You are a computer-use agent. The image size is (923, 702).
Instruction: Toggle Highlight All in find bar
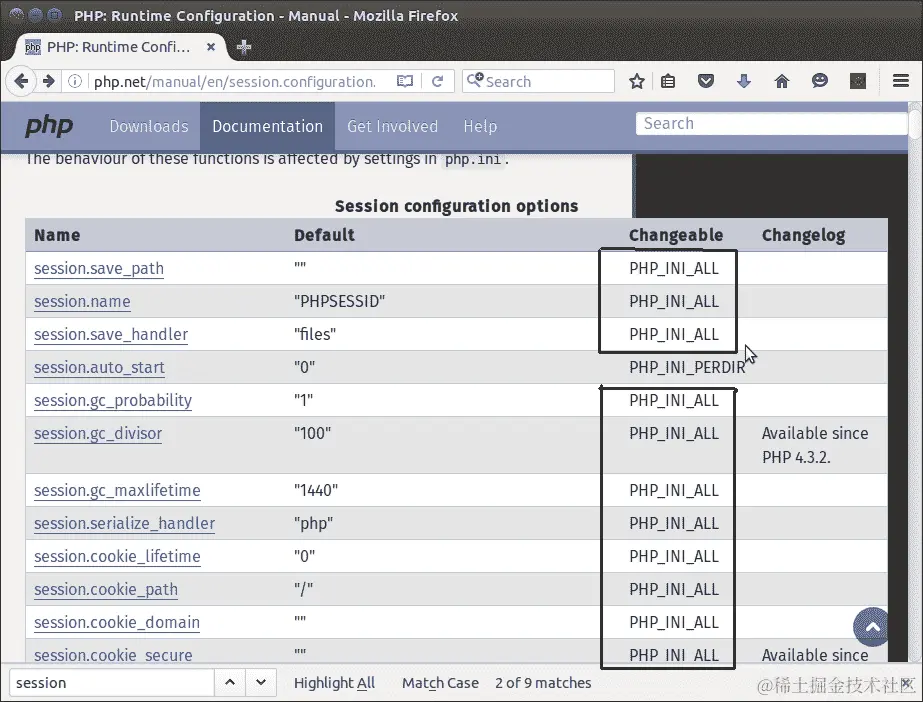334,683
